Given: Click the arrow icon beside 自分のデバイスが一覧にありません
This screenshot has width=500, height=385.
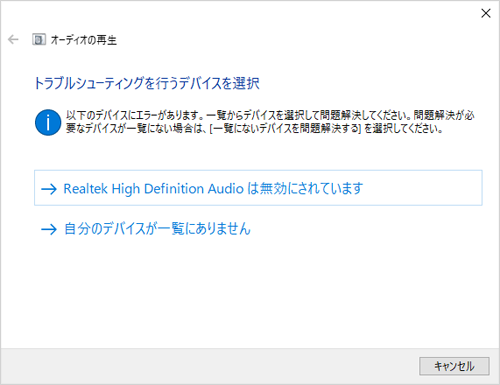Looking at the screenshot, I should pyautogui.click(x=49, y=229).
